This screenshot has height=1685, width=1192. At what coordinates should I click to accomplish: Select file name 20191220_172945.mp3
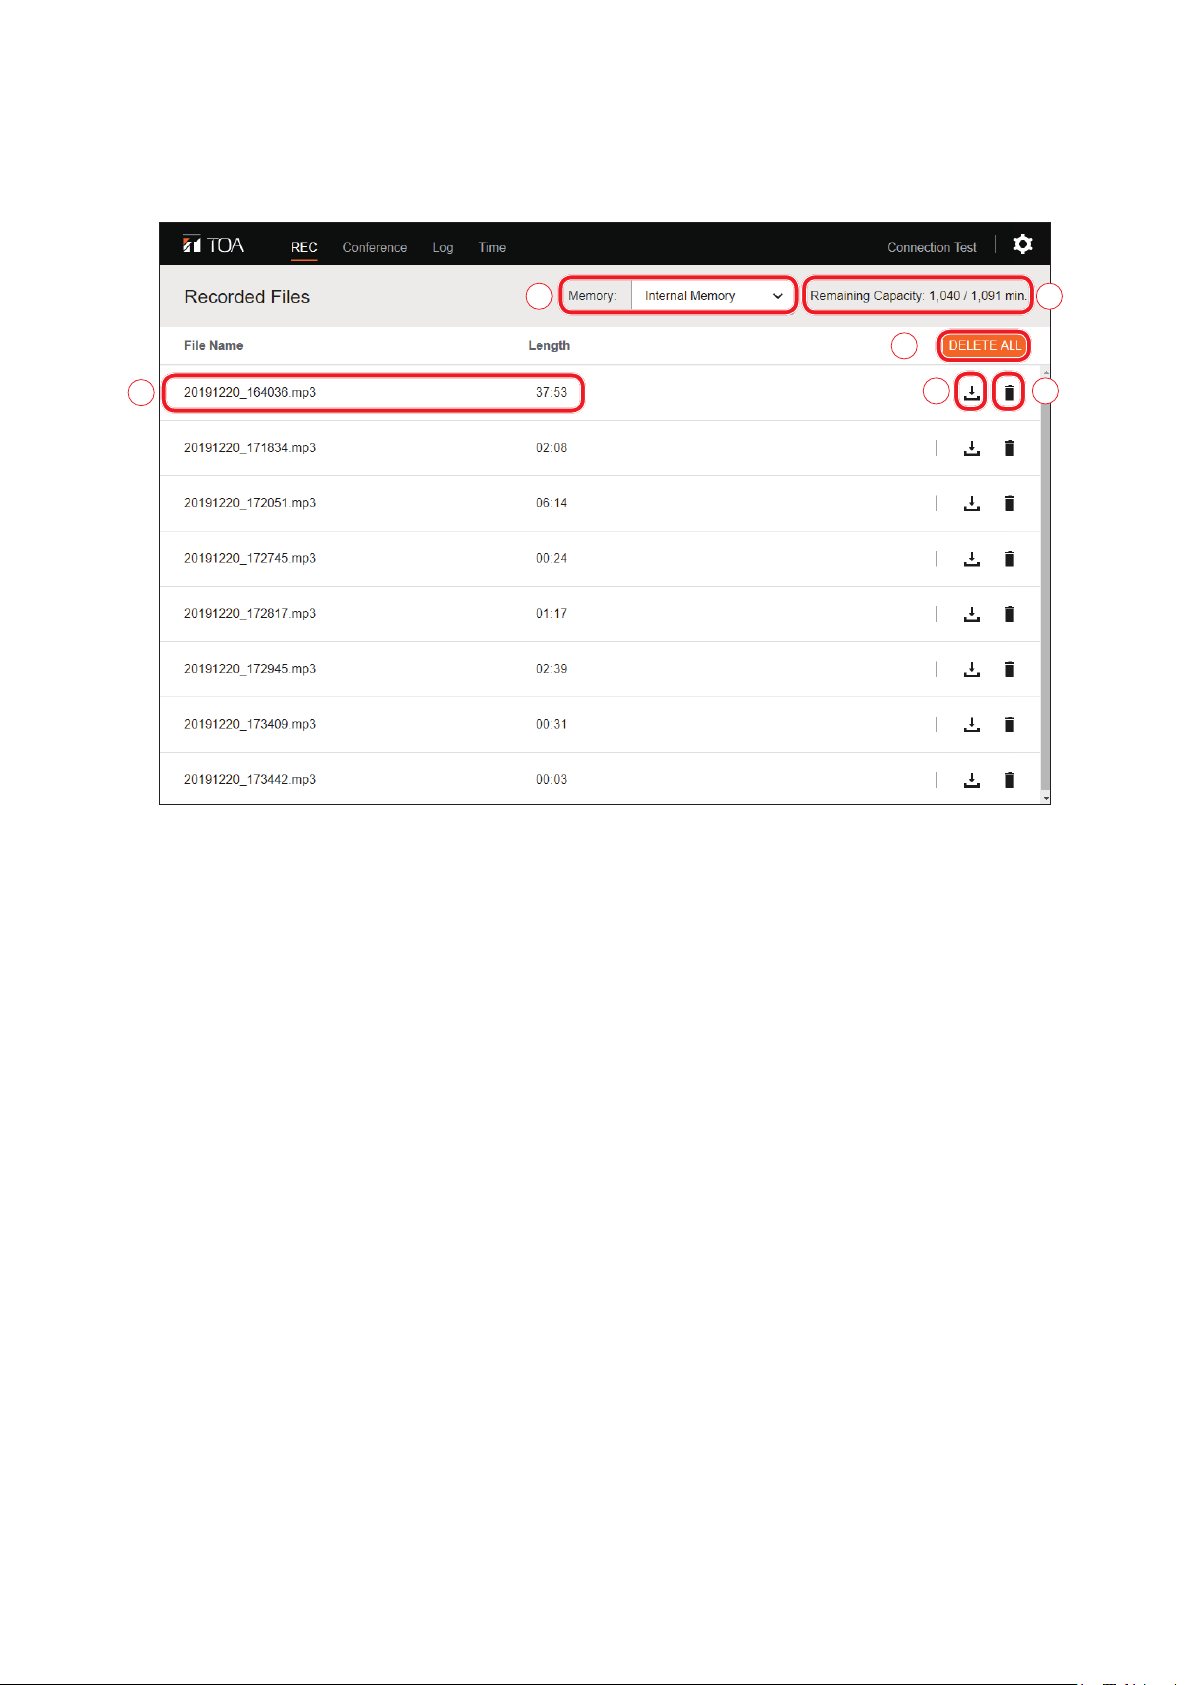point(250,669)
